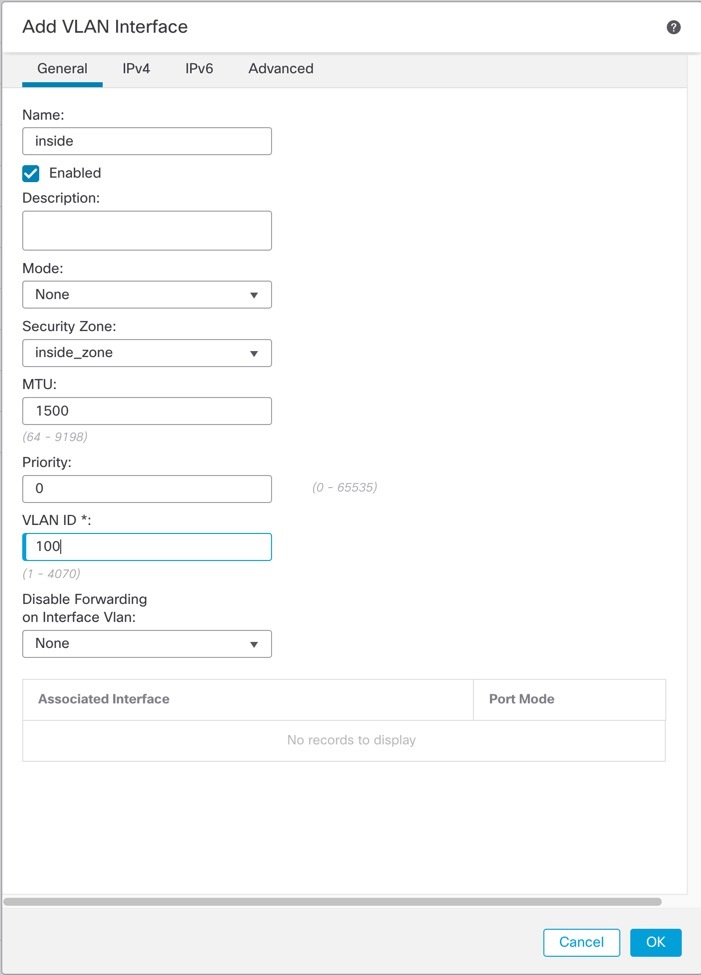Focus the Description text box
The image size is (701, 975).
click(146, 230)
